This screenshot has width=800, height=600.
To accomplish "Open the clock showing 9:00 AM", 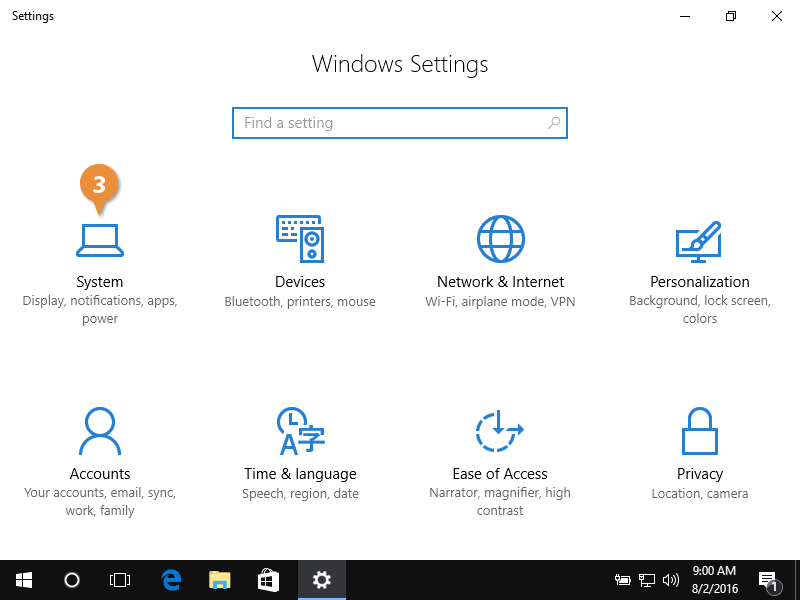I will (x=714, y=580).
